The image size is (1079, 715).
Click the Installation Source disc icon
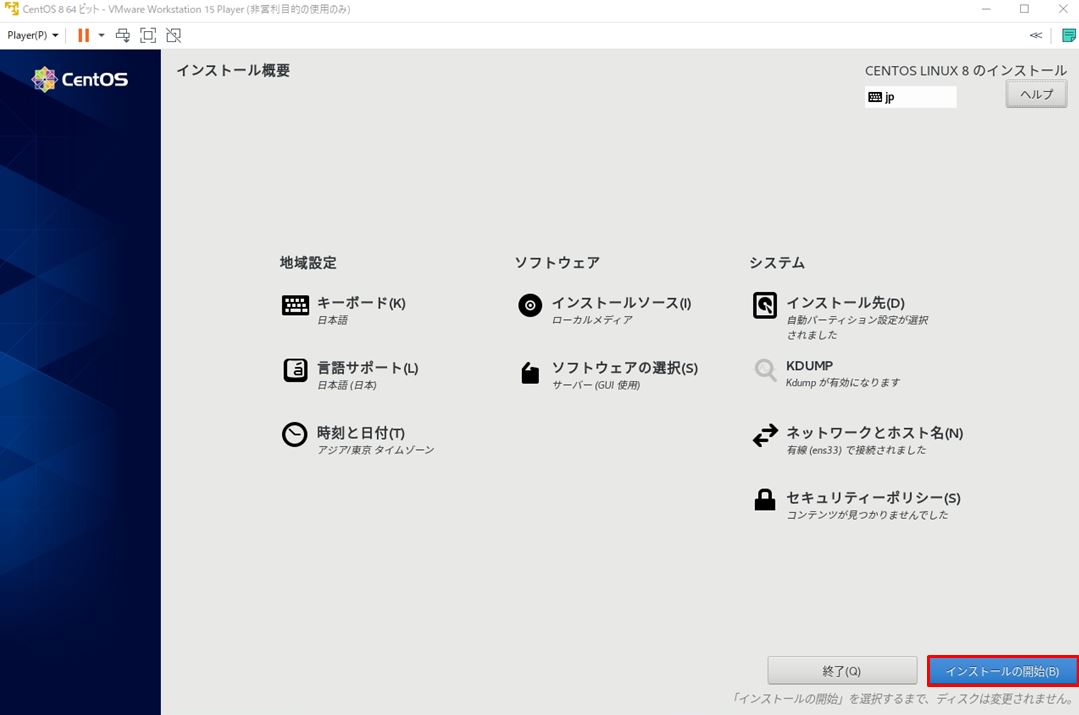coord(530,305)
